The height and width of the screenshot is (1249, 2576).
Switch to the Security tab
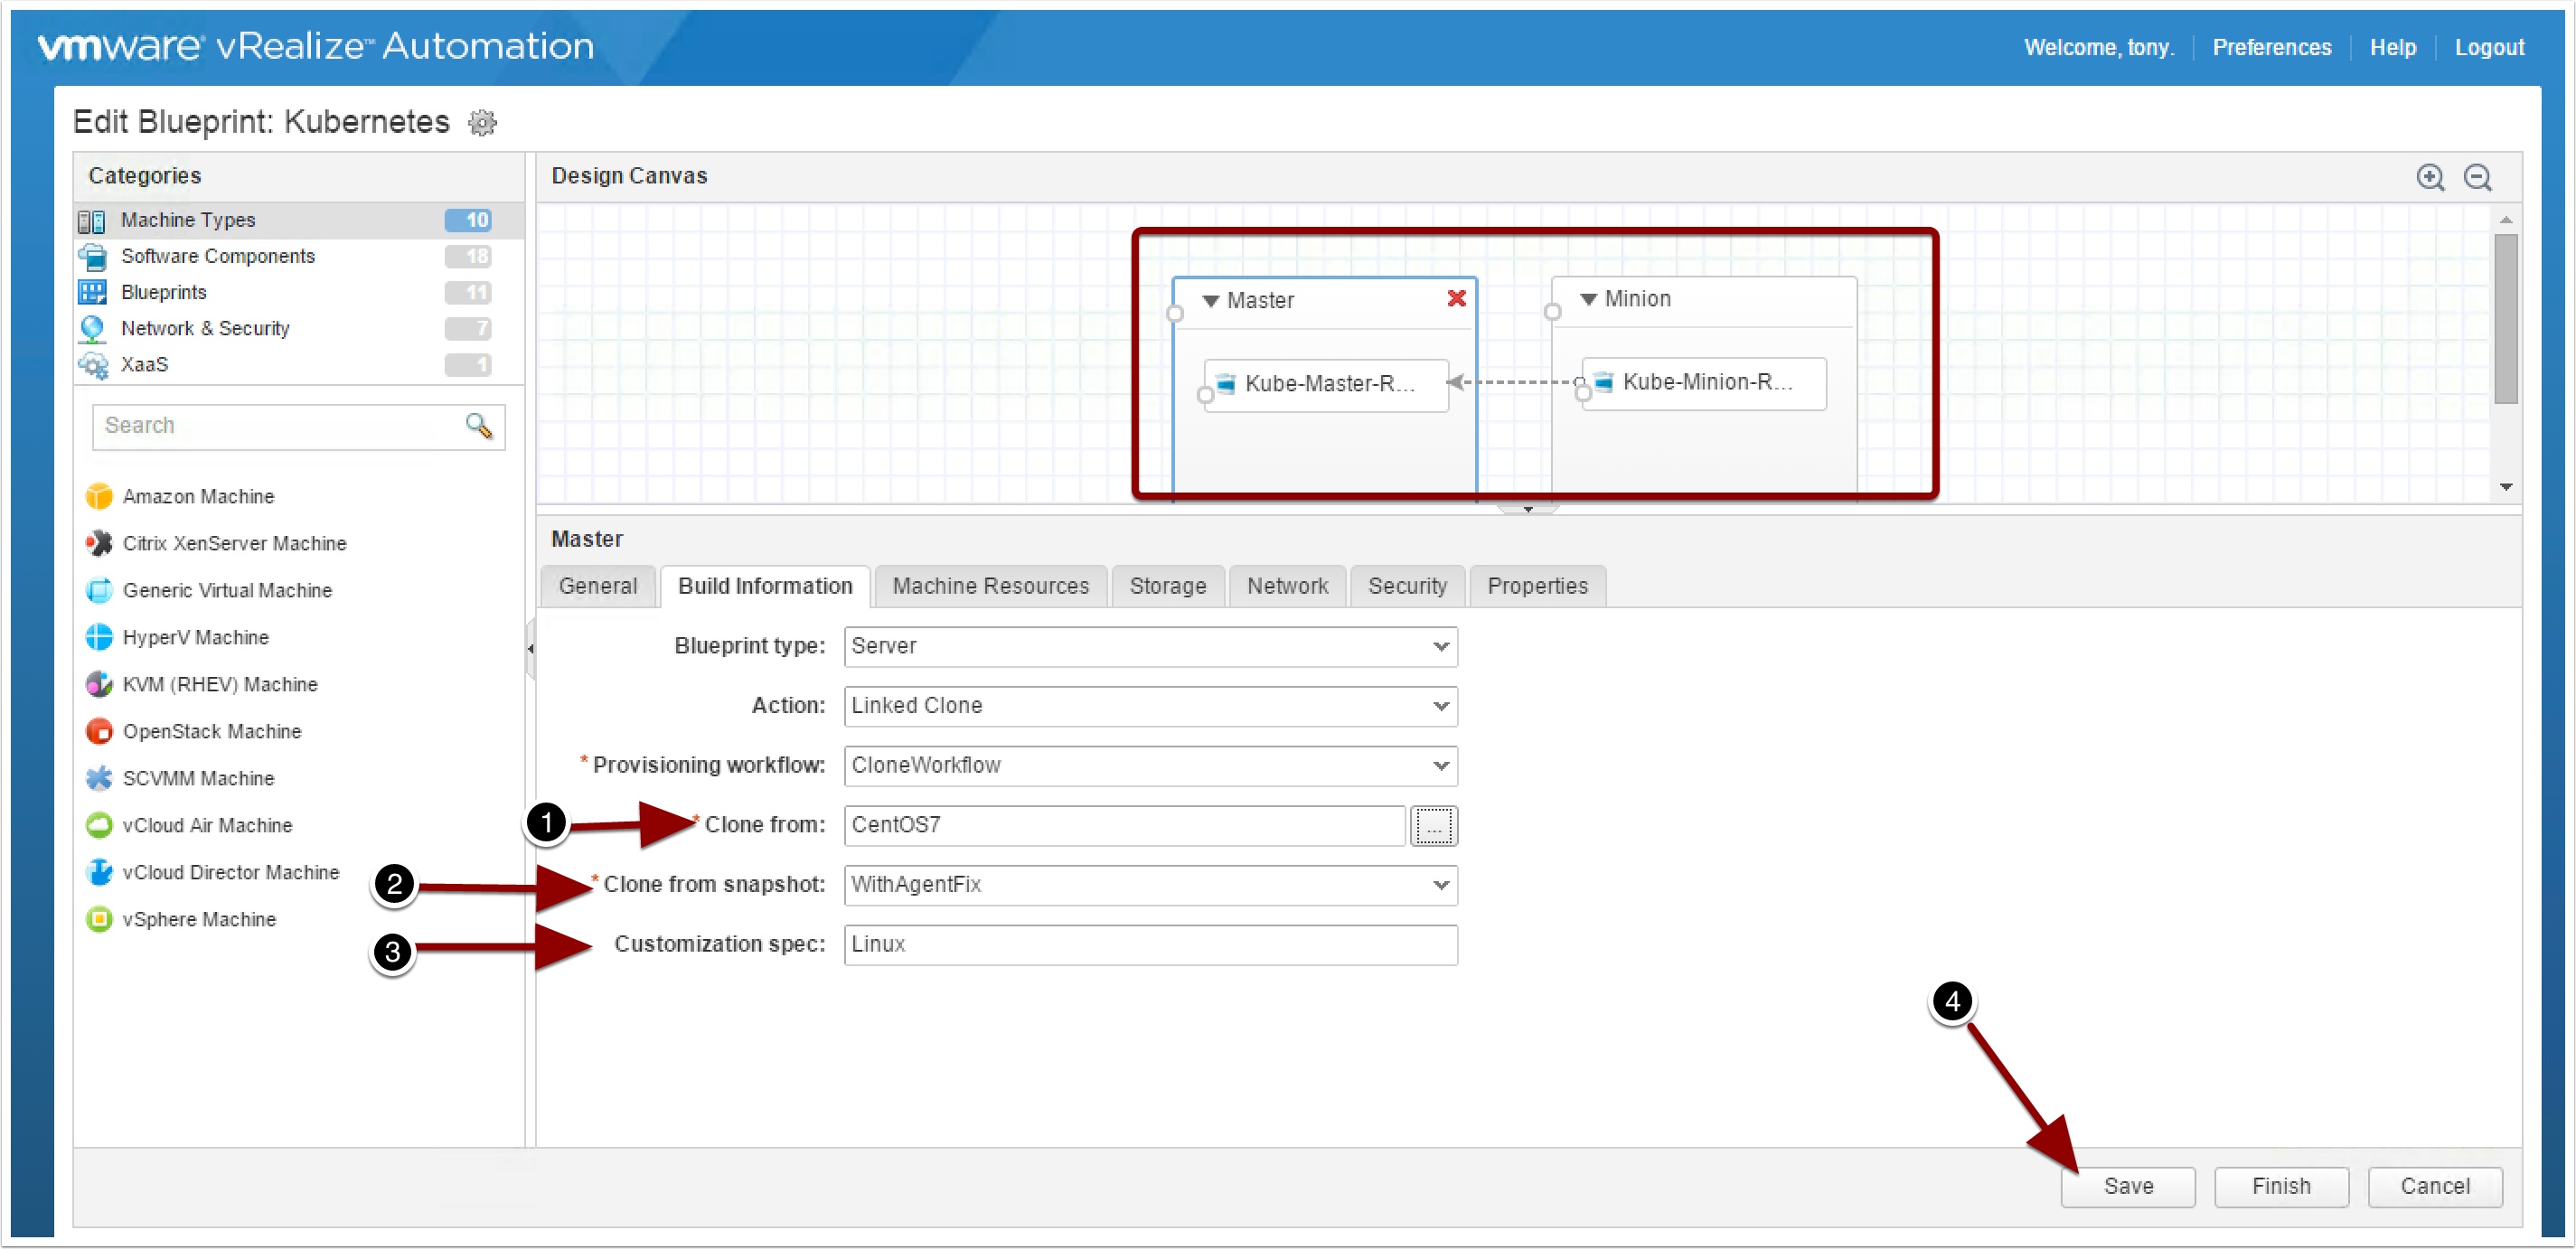1407,586
